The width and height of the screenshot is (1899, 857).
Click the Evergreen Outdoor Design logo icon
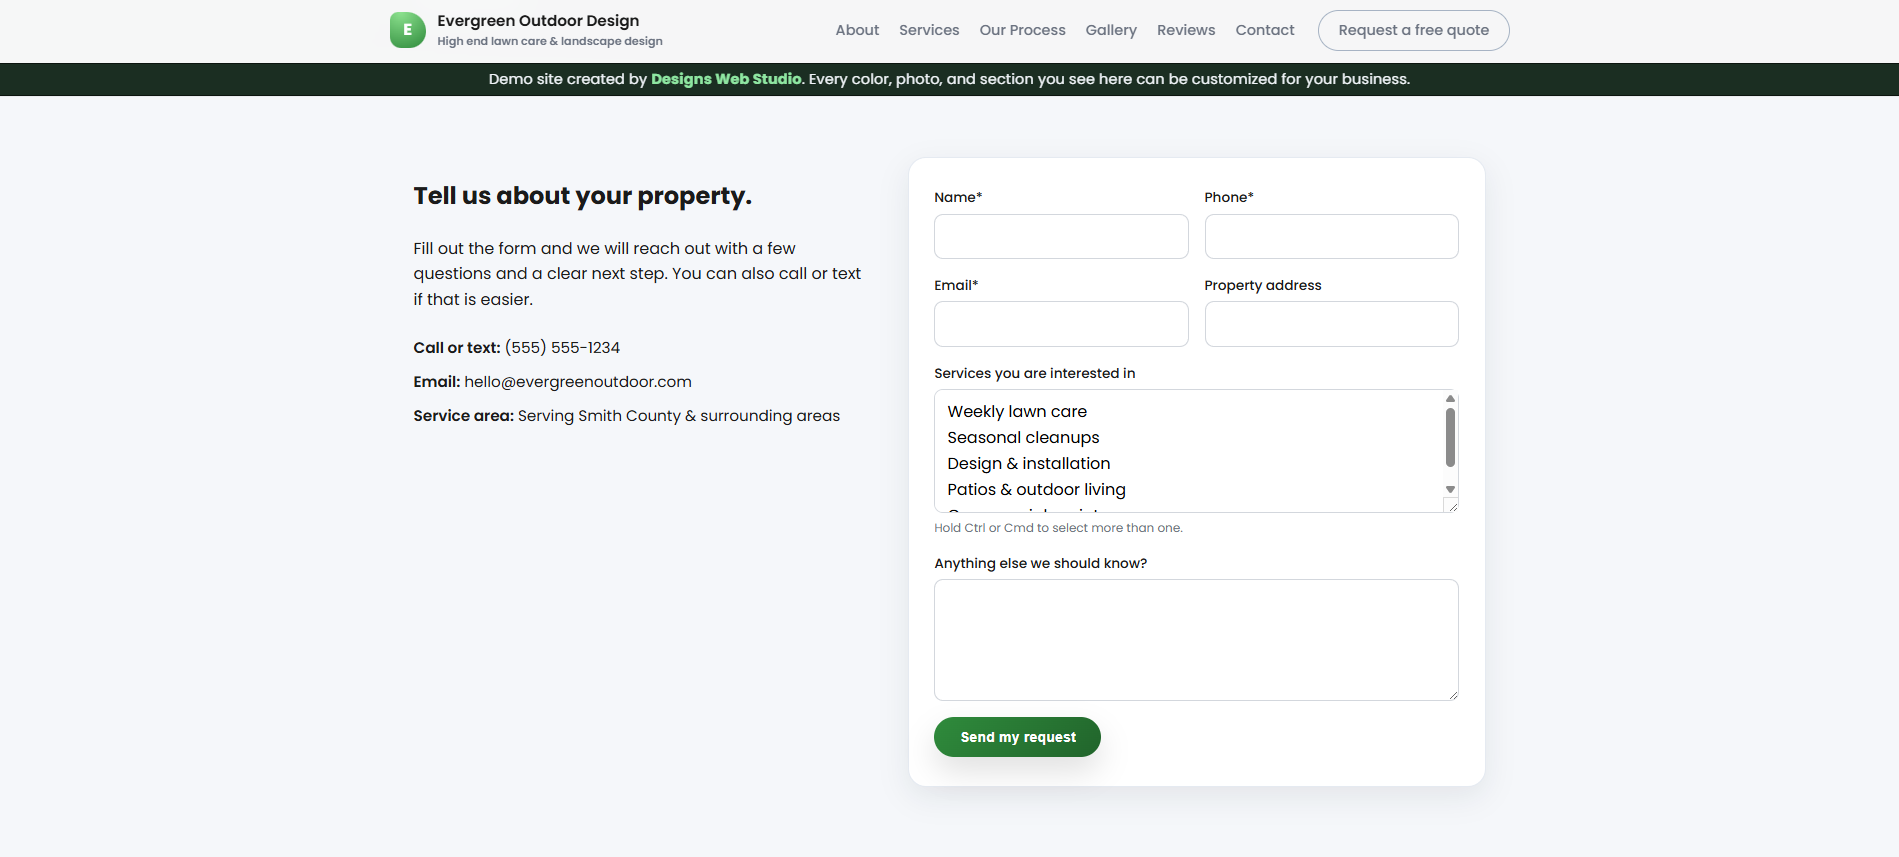[406, 29]
